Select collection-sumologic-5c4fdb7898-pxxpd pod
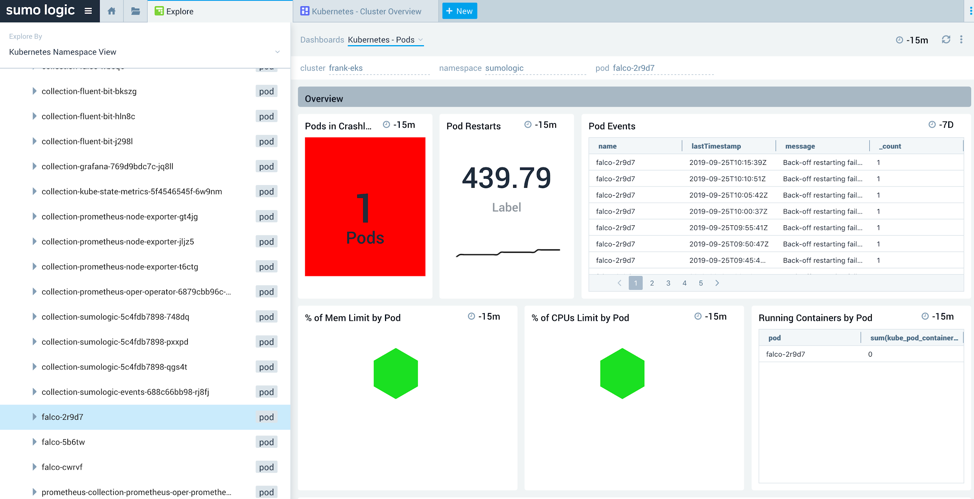The height and width of the screenshot is (499, 974). pos(115,342)
